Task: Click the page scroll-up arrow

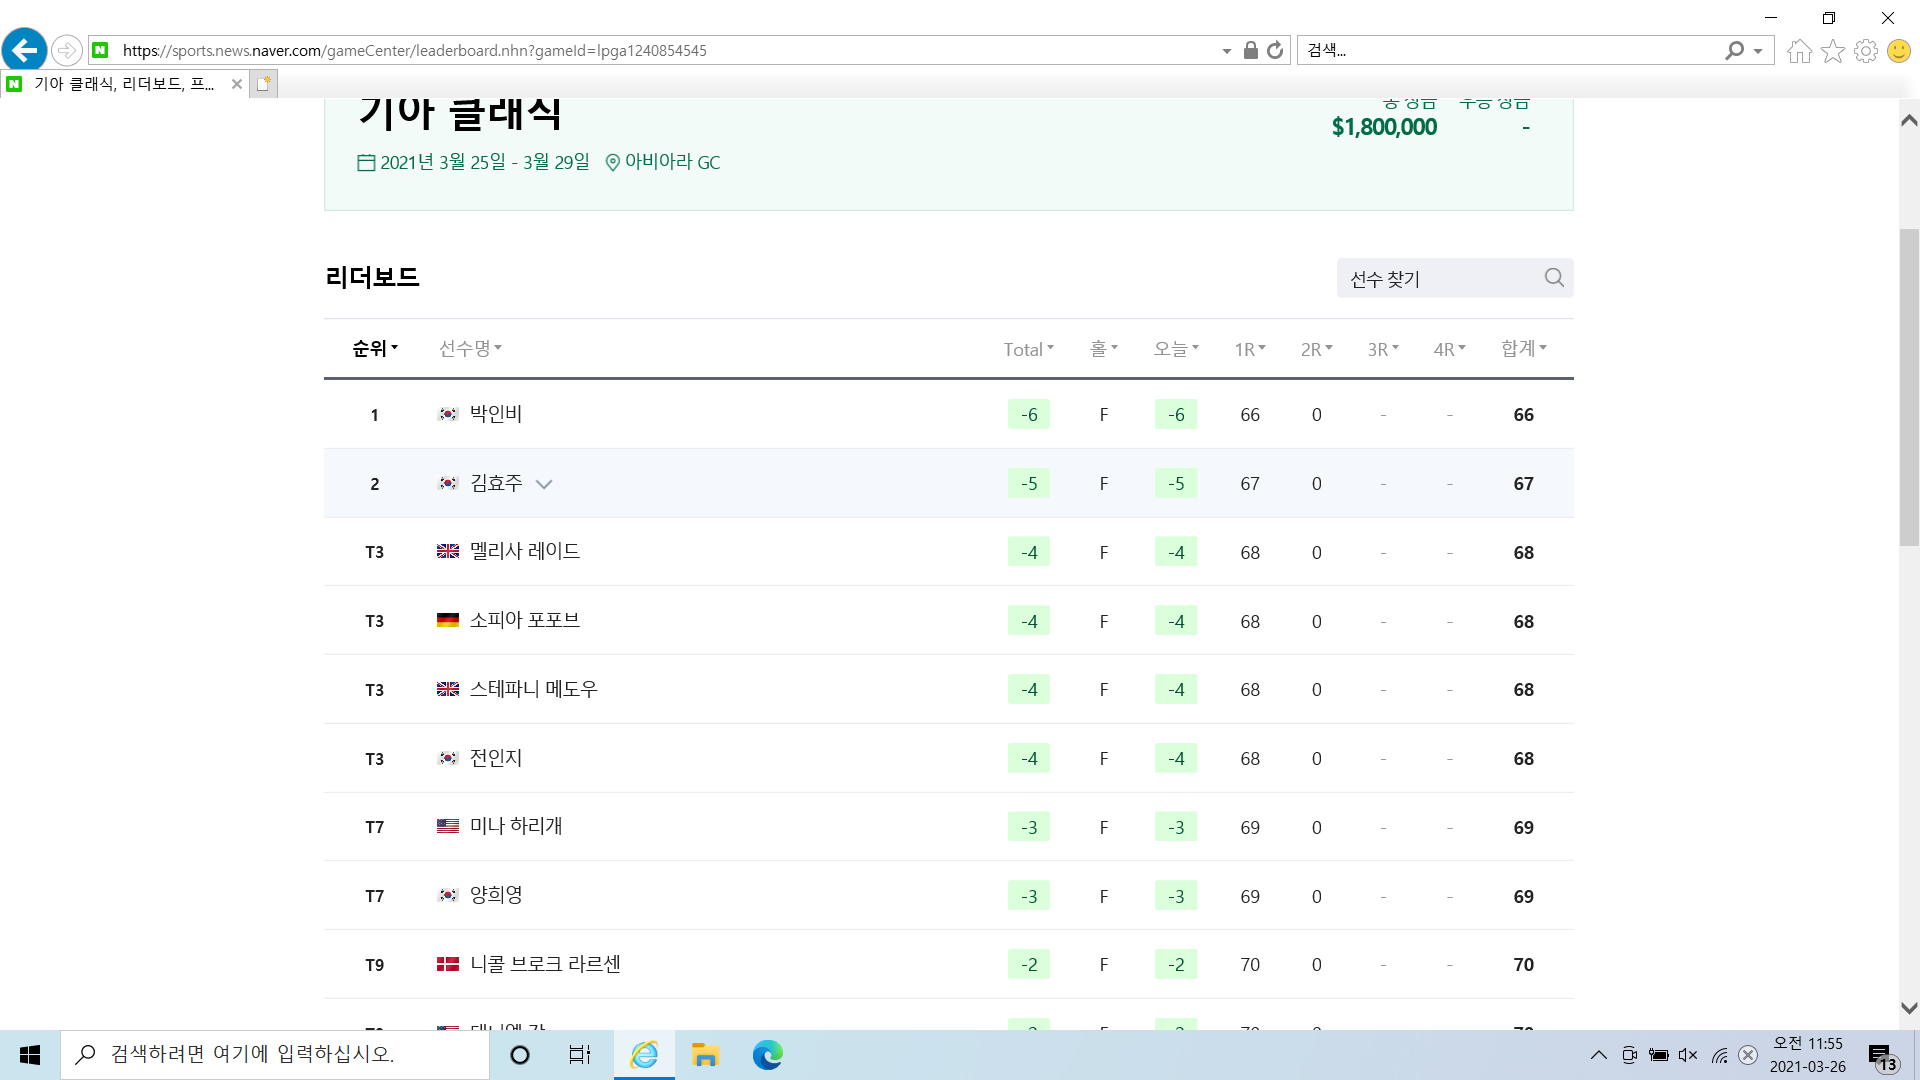Action: [1909, 121]
